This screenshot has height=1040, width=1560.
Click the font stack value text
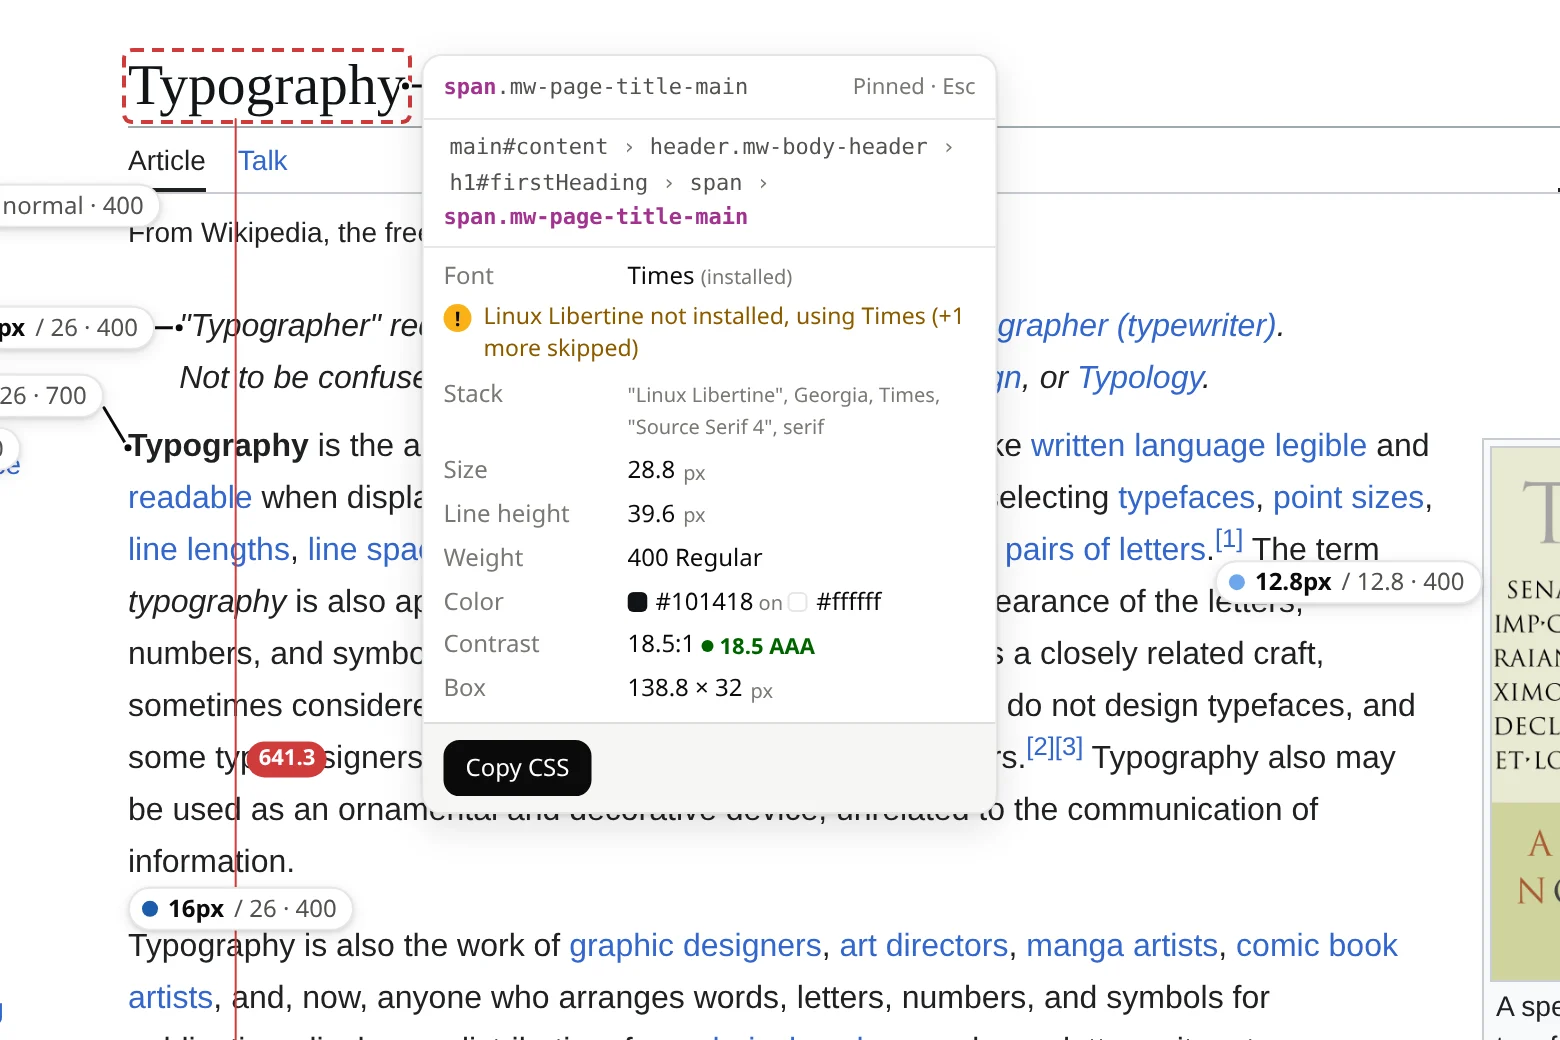coord(784,411)
